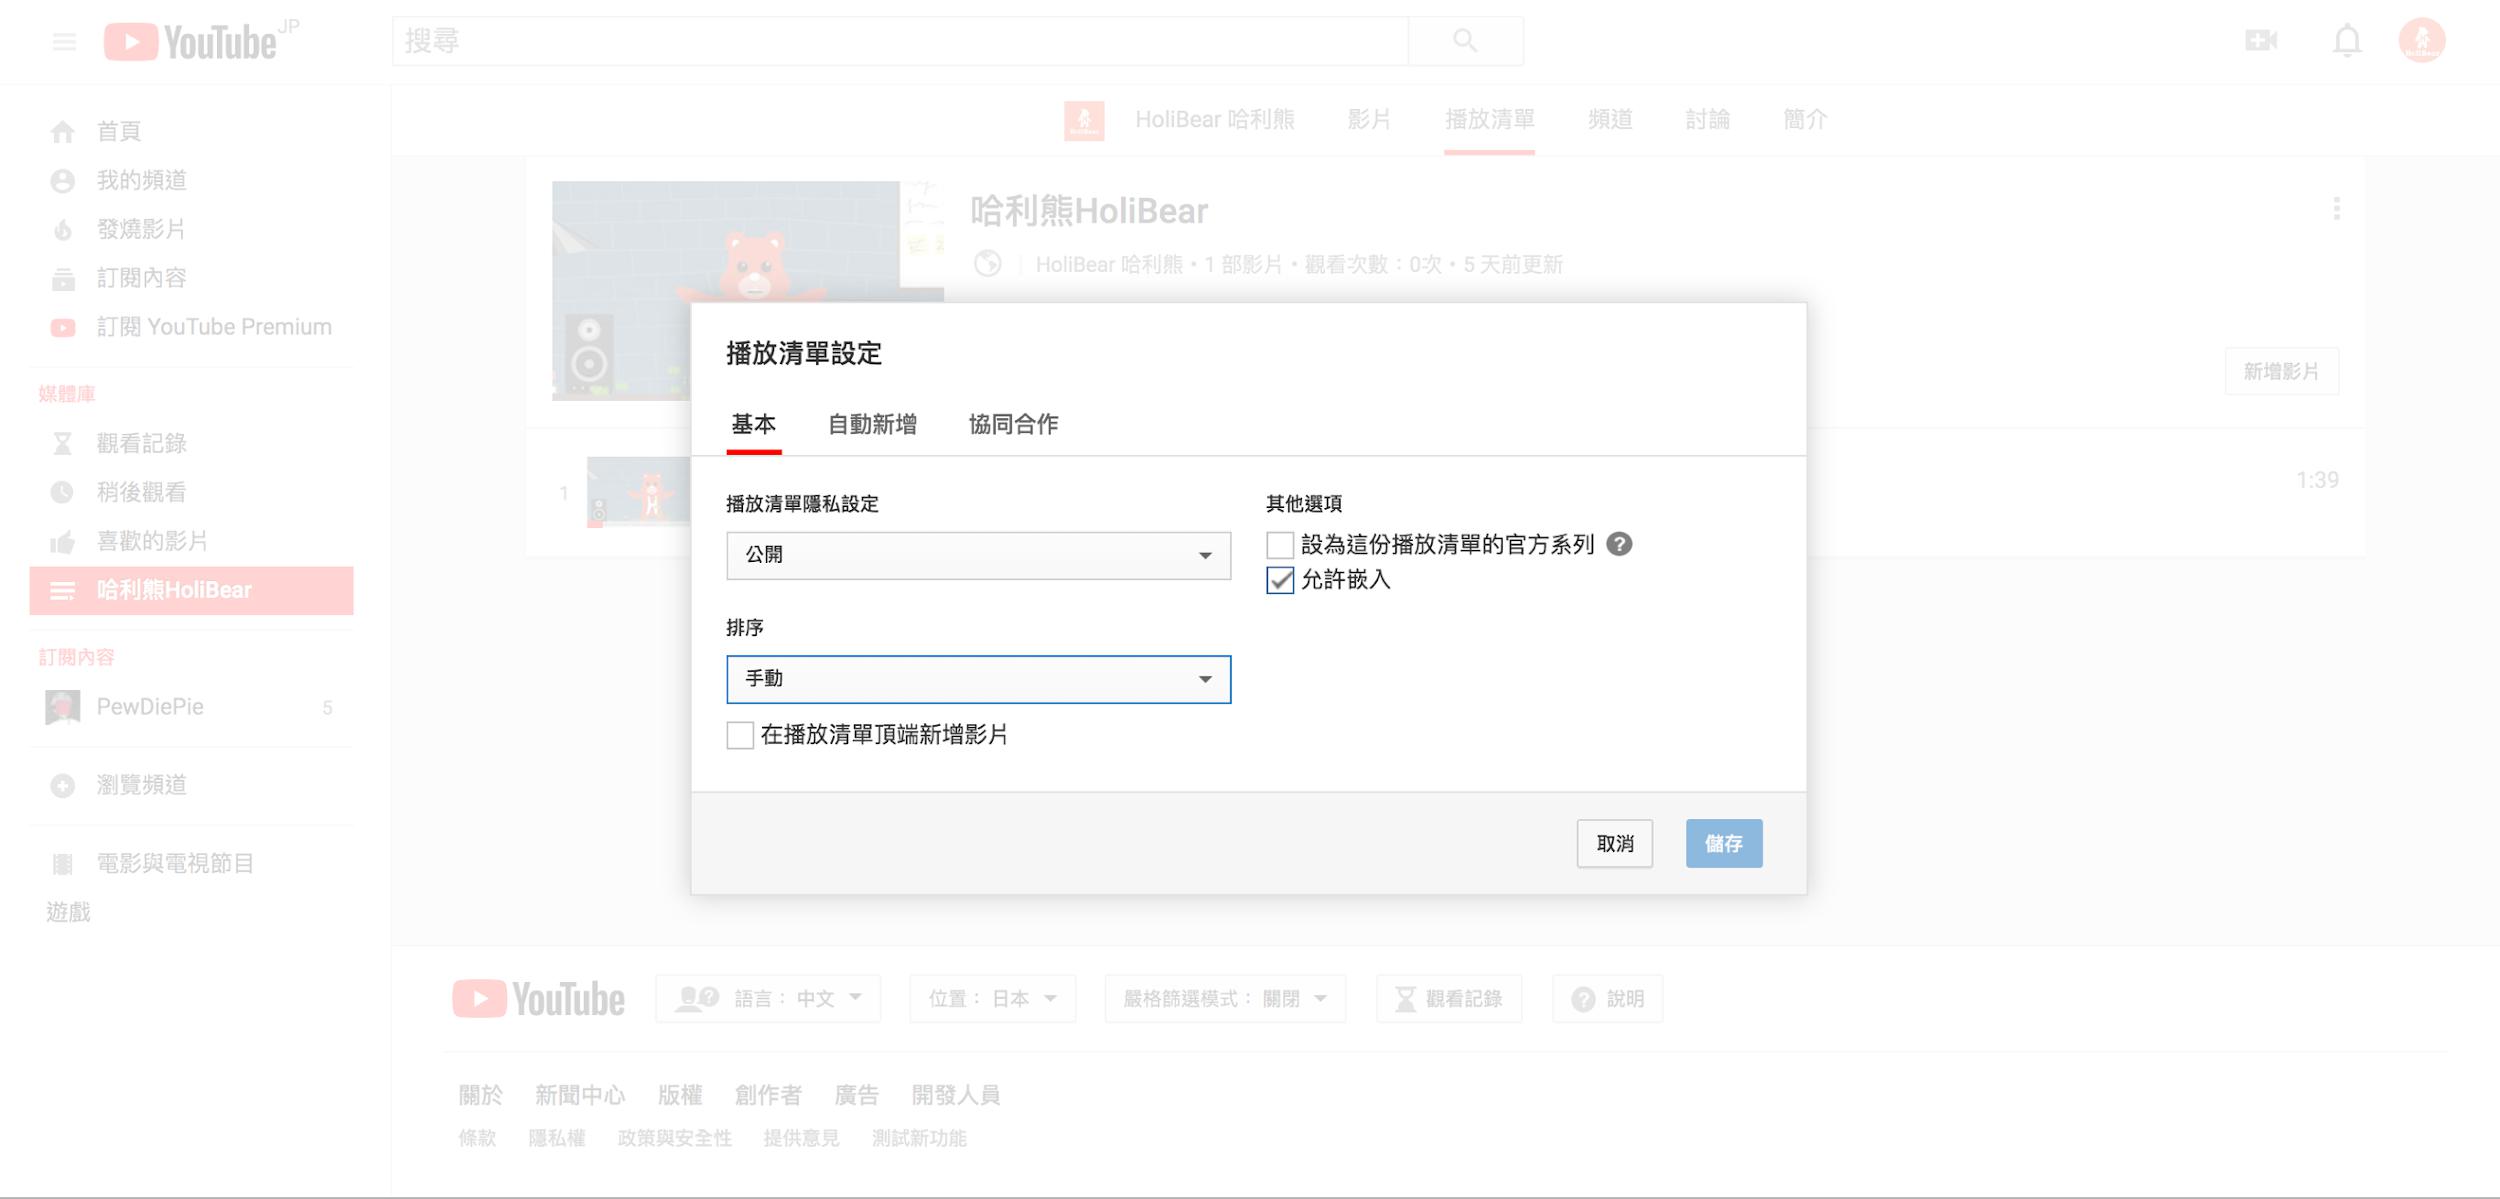Open the 討論 channel tab
This screenshot has width=2500, height=1199.
[x=1707, y=120]
